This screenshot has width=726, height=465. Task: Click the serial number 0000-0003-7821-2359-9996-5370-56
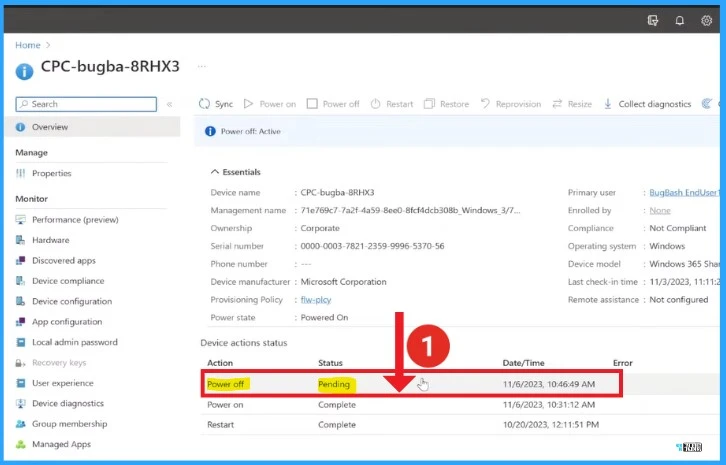(x=372, y=246)
